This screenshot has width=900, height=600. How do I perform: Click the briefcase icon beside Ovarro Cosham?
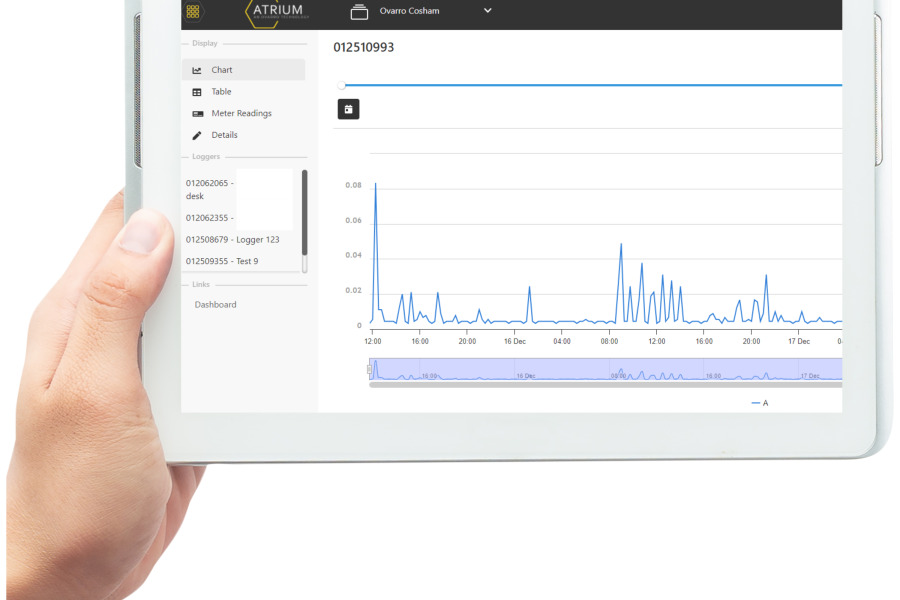point(359,11)
